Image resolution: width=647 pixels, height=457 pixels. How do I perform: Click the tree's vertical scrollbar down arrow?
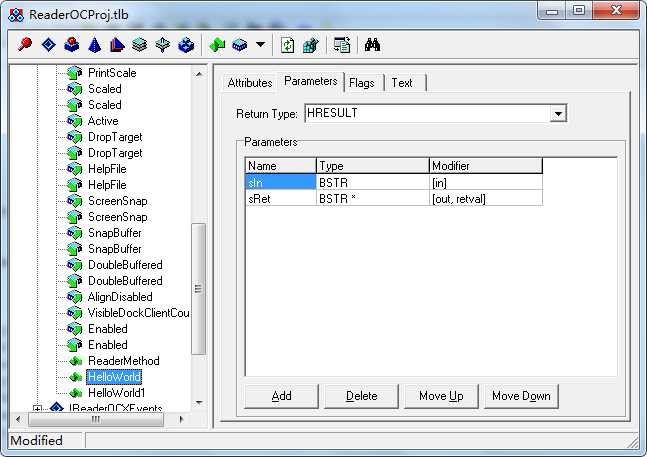point(199,402)
